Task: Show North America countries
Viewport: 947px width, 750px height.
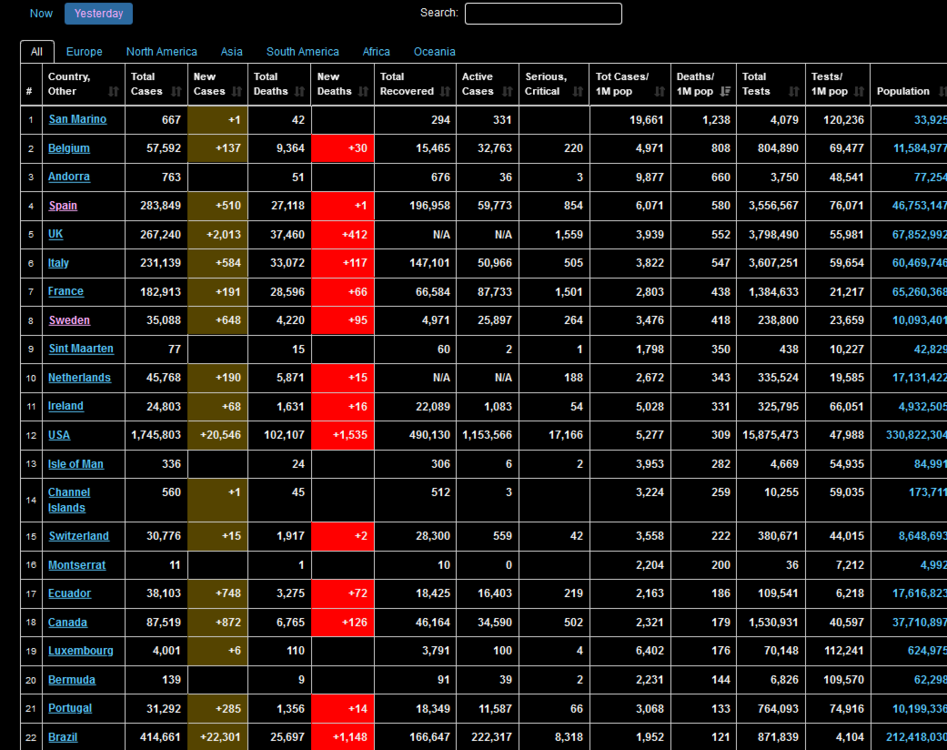Action: [160, 51]
